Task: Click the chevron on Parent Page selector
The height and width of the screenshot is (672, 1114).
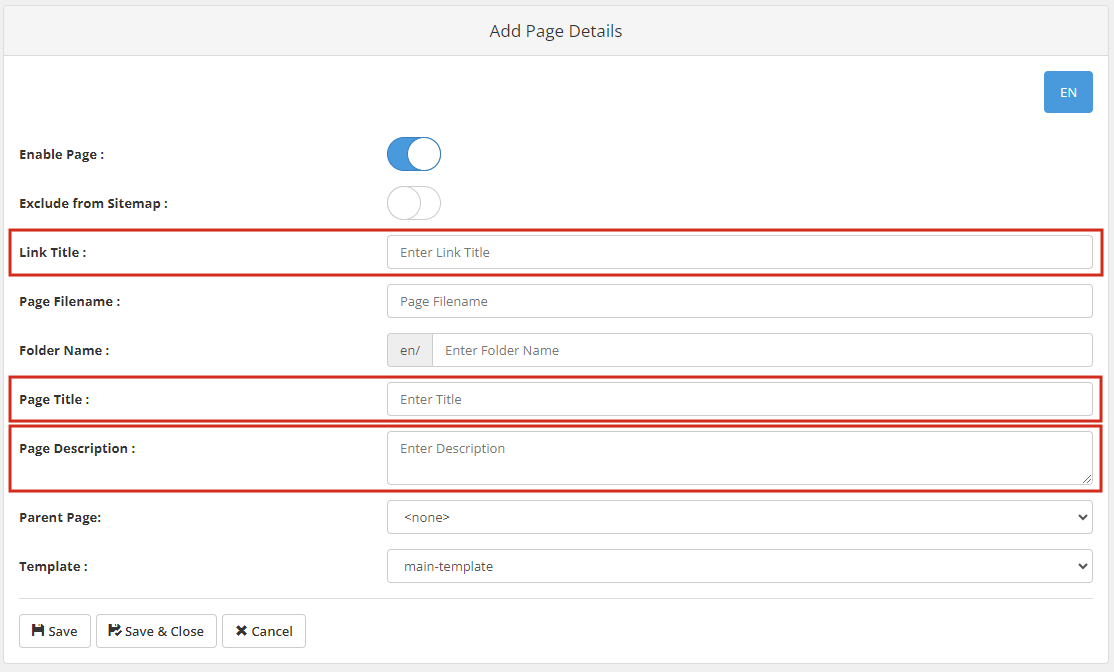Action: tap(1082, 517)
